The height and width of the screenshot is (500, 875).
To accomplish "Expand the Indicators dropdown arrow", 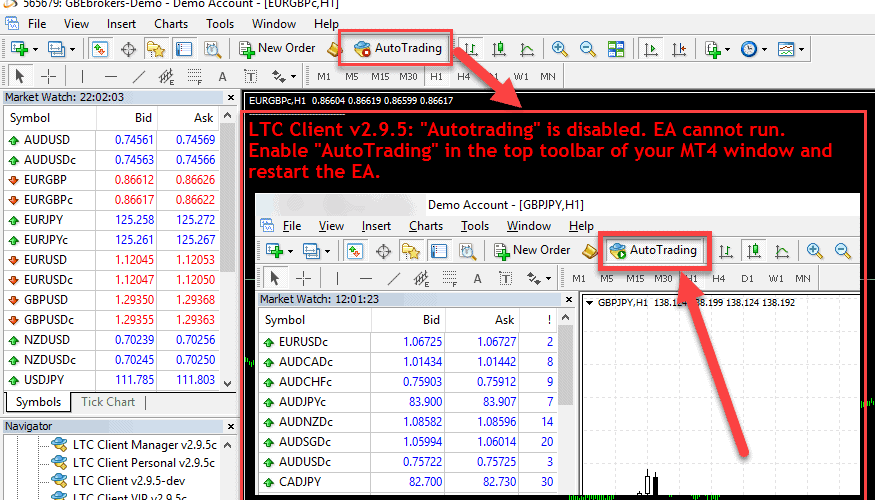I will pos(727,49).
